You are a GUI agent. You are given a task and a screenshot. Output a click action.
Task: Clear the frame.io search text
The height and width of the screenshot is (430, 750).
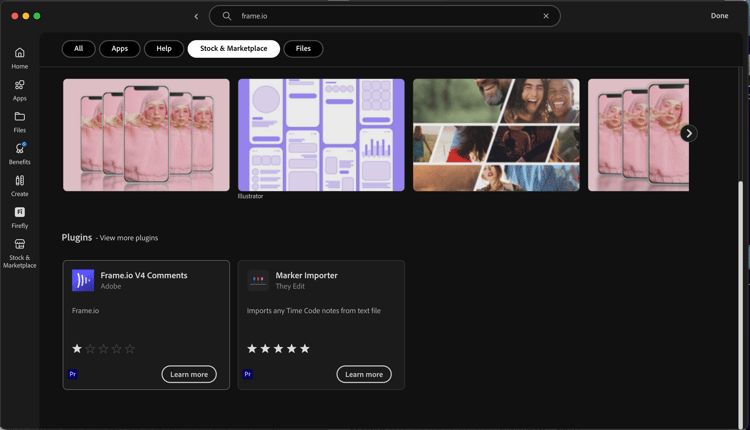(546, 16)
